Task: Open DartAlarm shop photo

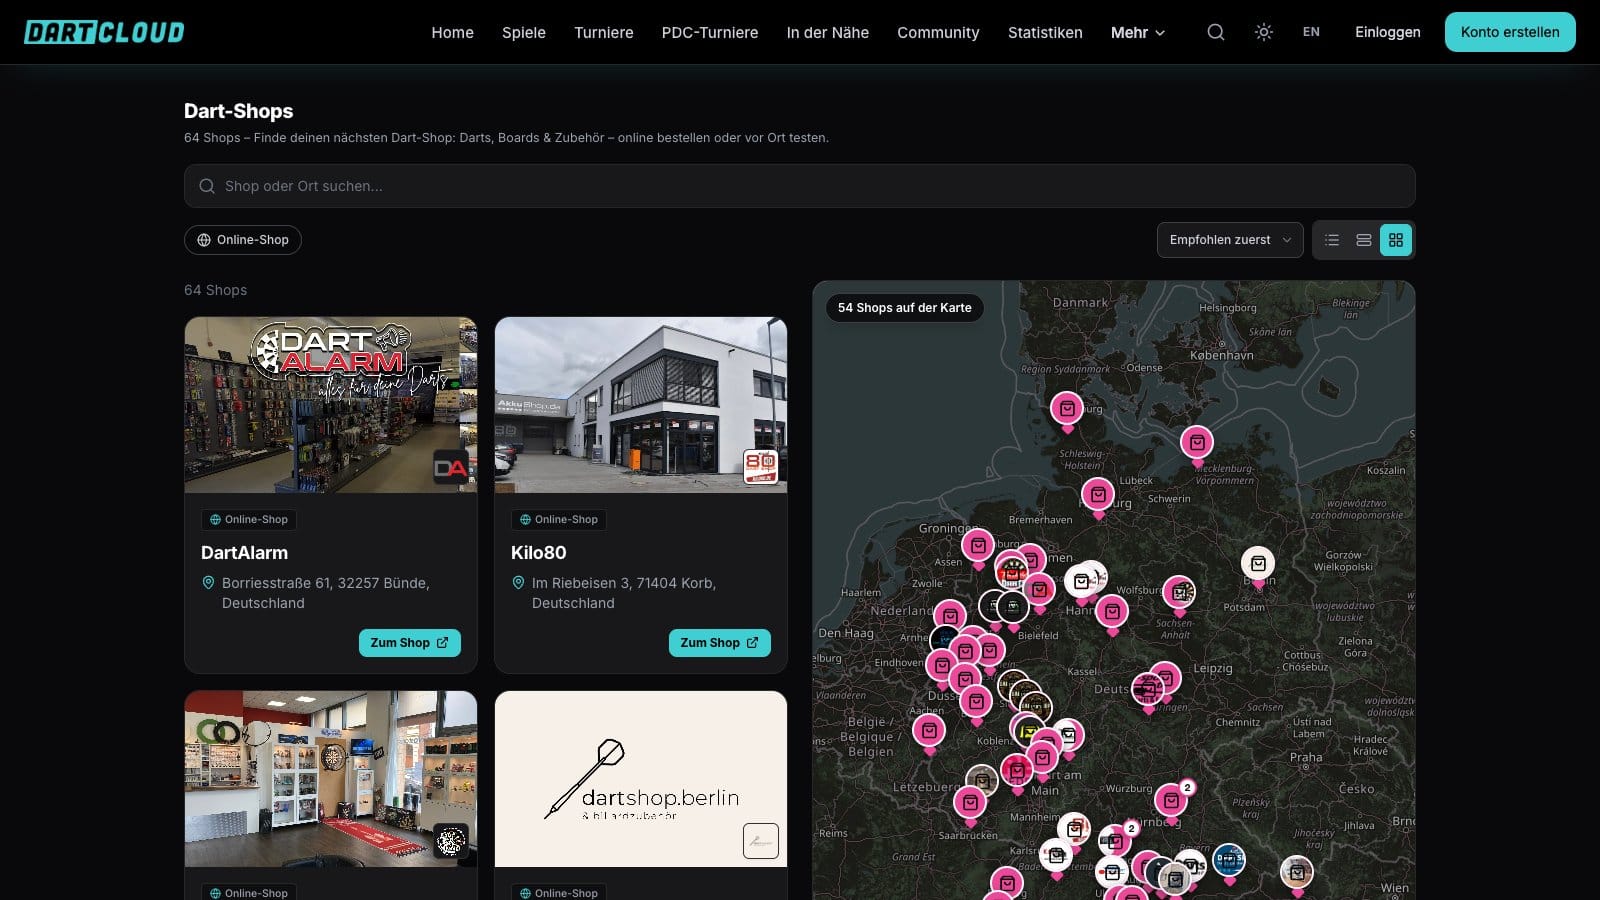Action: point(331,405)
